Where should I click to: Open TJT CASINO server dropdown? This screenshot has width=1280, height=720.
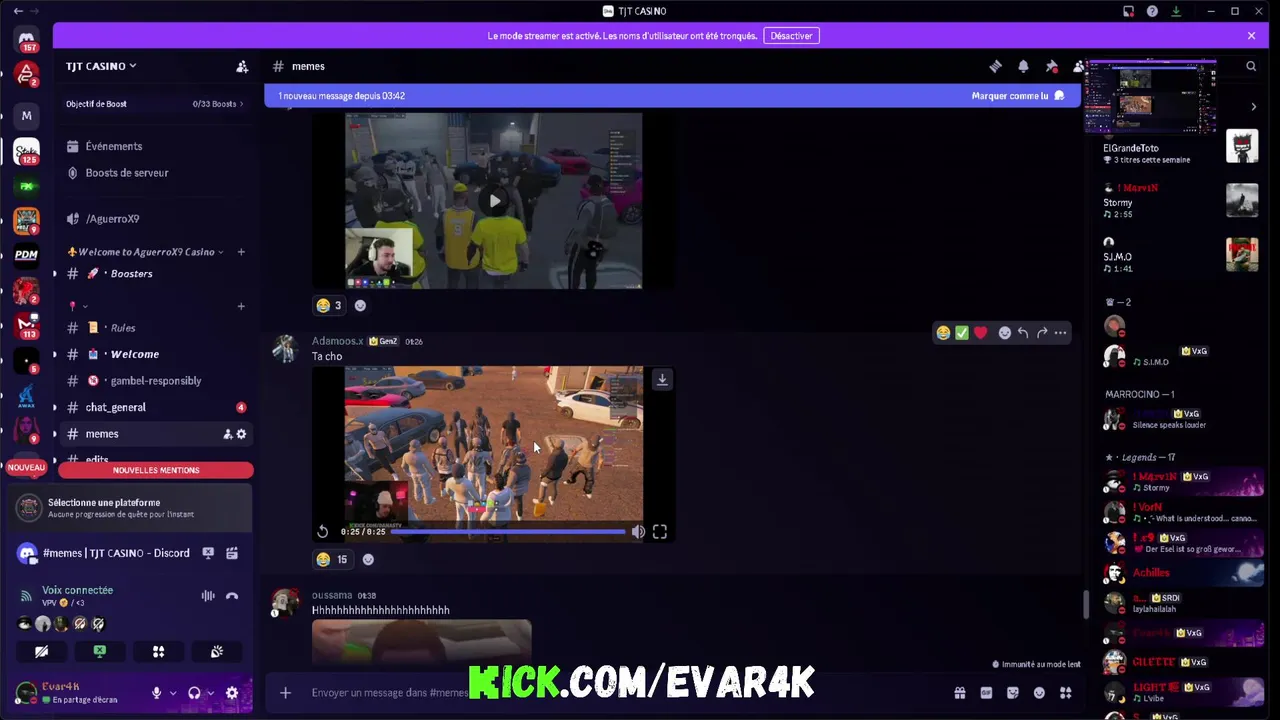pyautogui.click(x=101, y=66)
